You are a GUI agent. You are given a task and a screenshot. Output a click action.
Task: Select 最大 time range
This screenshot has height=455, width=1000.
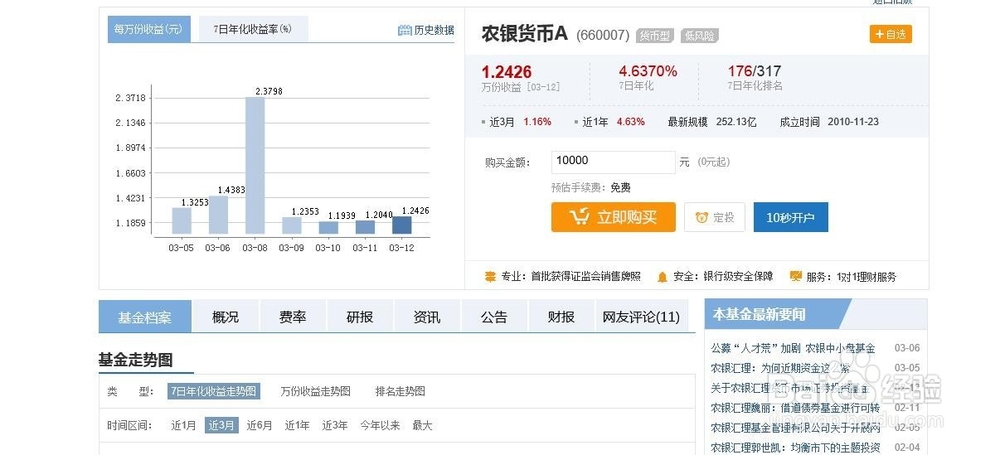(x=422, y=425)
